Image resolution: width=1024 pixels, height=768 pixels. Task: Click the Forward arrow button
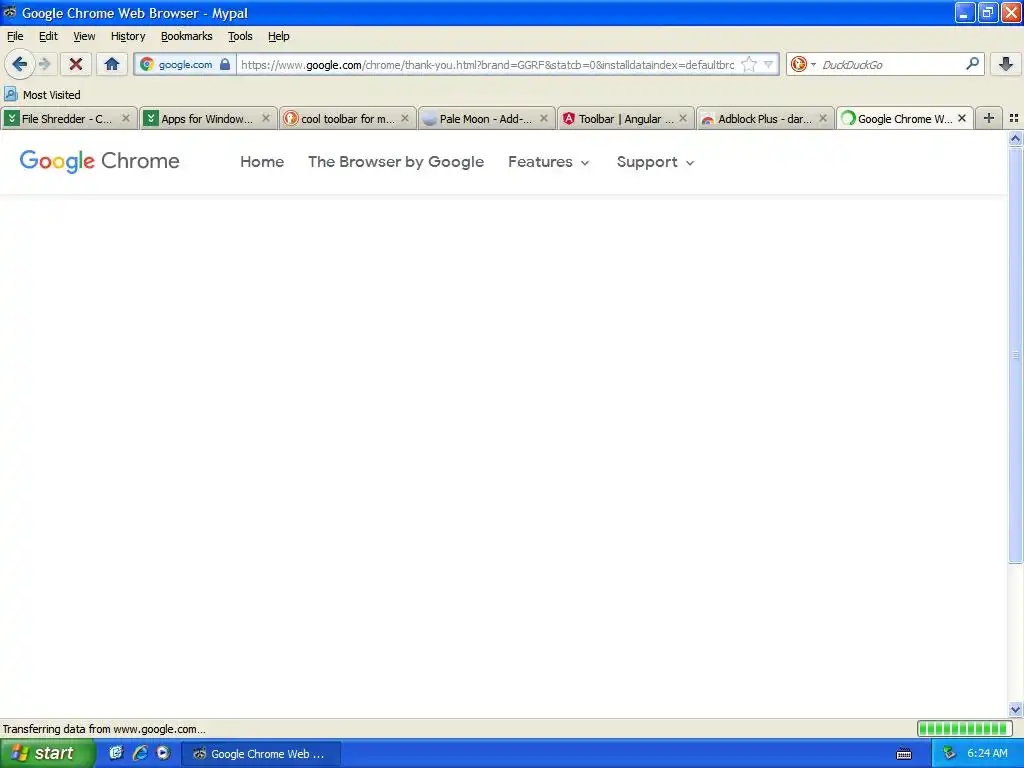click(44, 64)
